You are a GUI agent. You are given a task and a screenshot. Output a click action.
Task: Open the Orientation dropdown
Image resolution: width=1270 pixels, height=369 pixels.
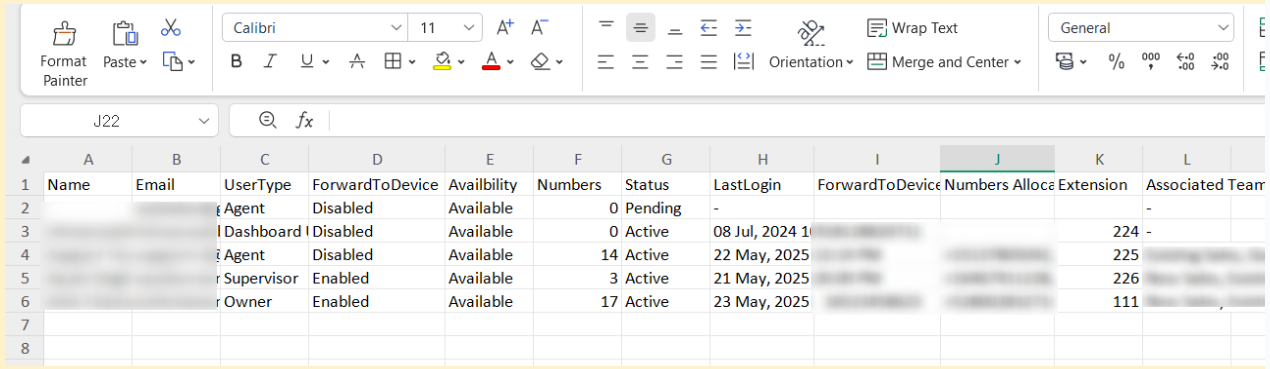click(850, 62)
